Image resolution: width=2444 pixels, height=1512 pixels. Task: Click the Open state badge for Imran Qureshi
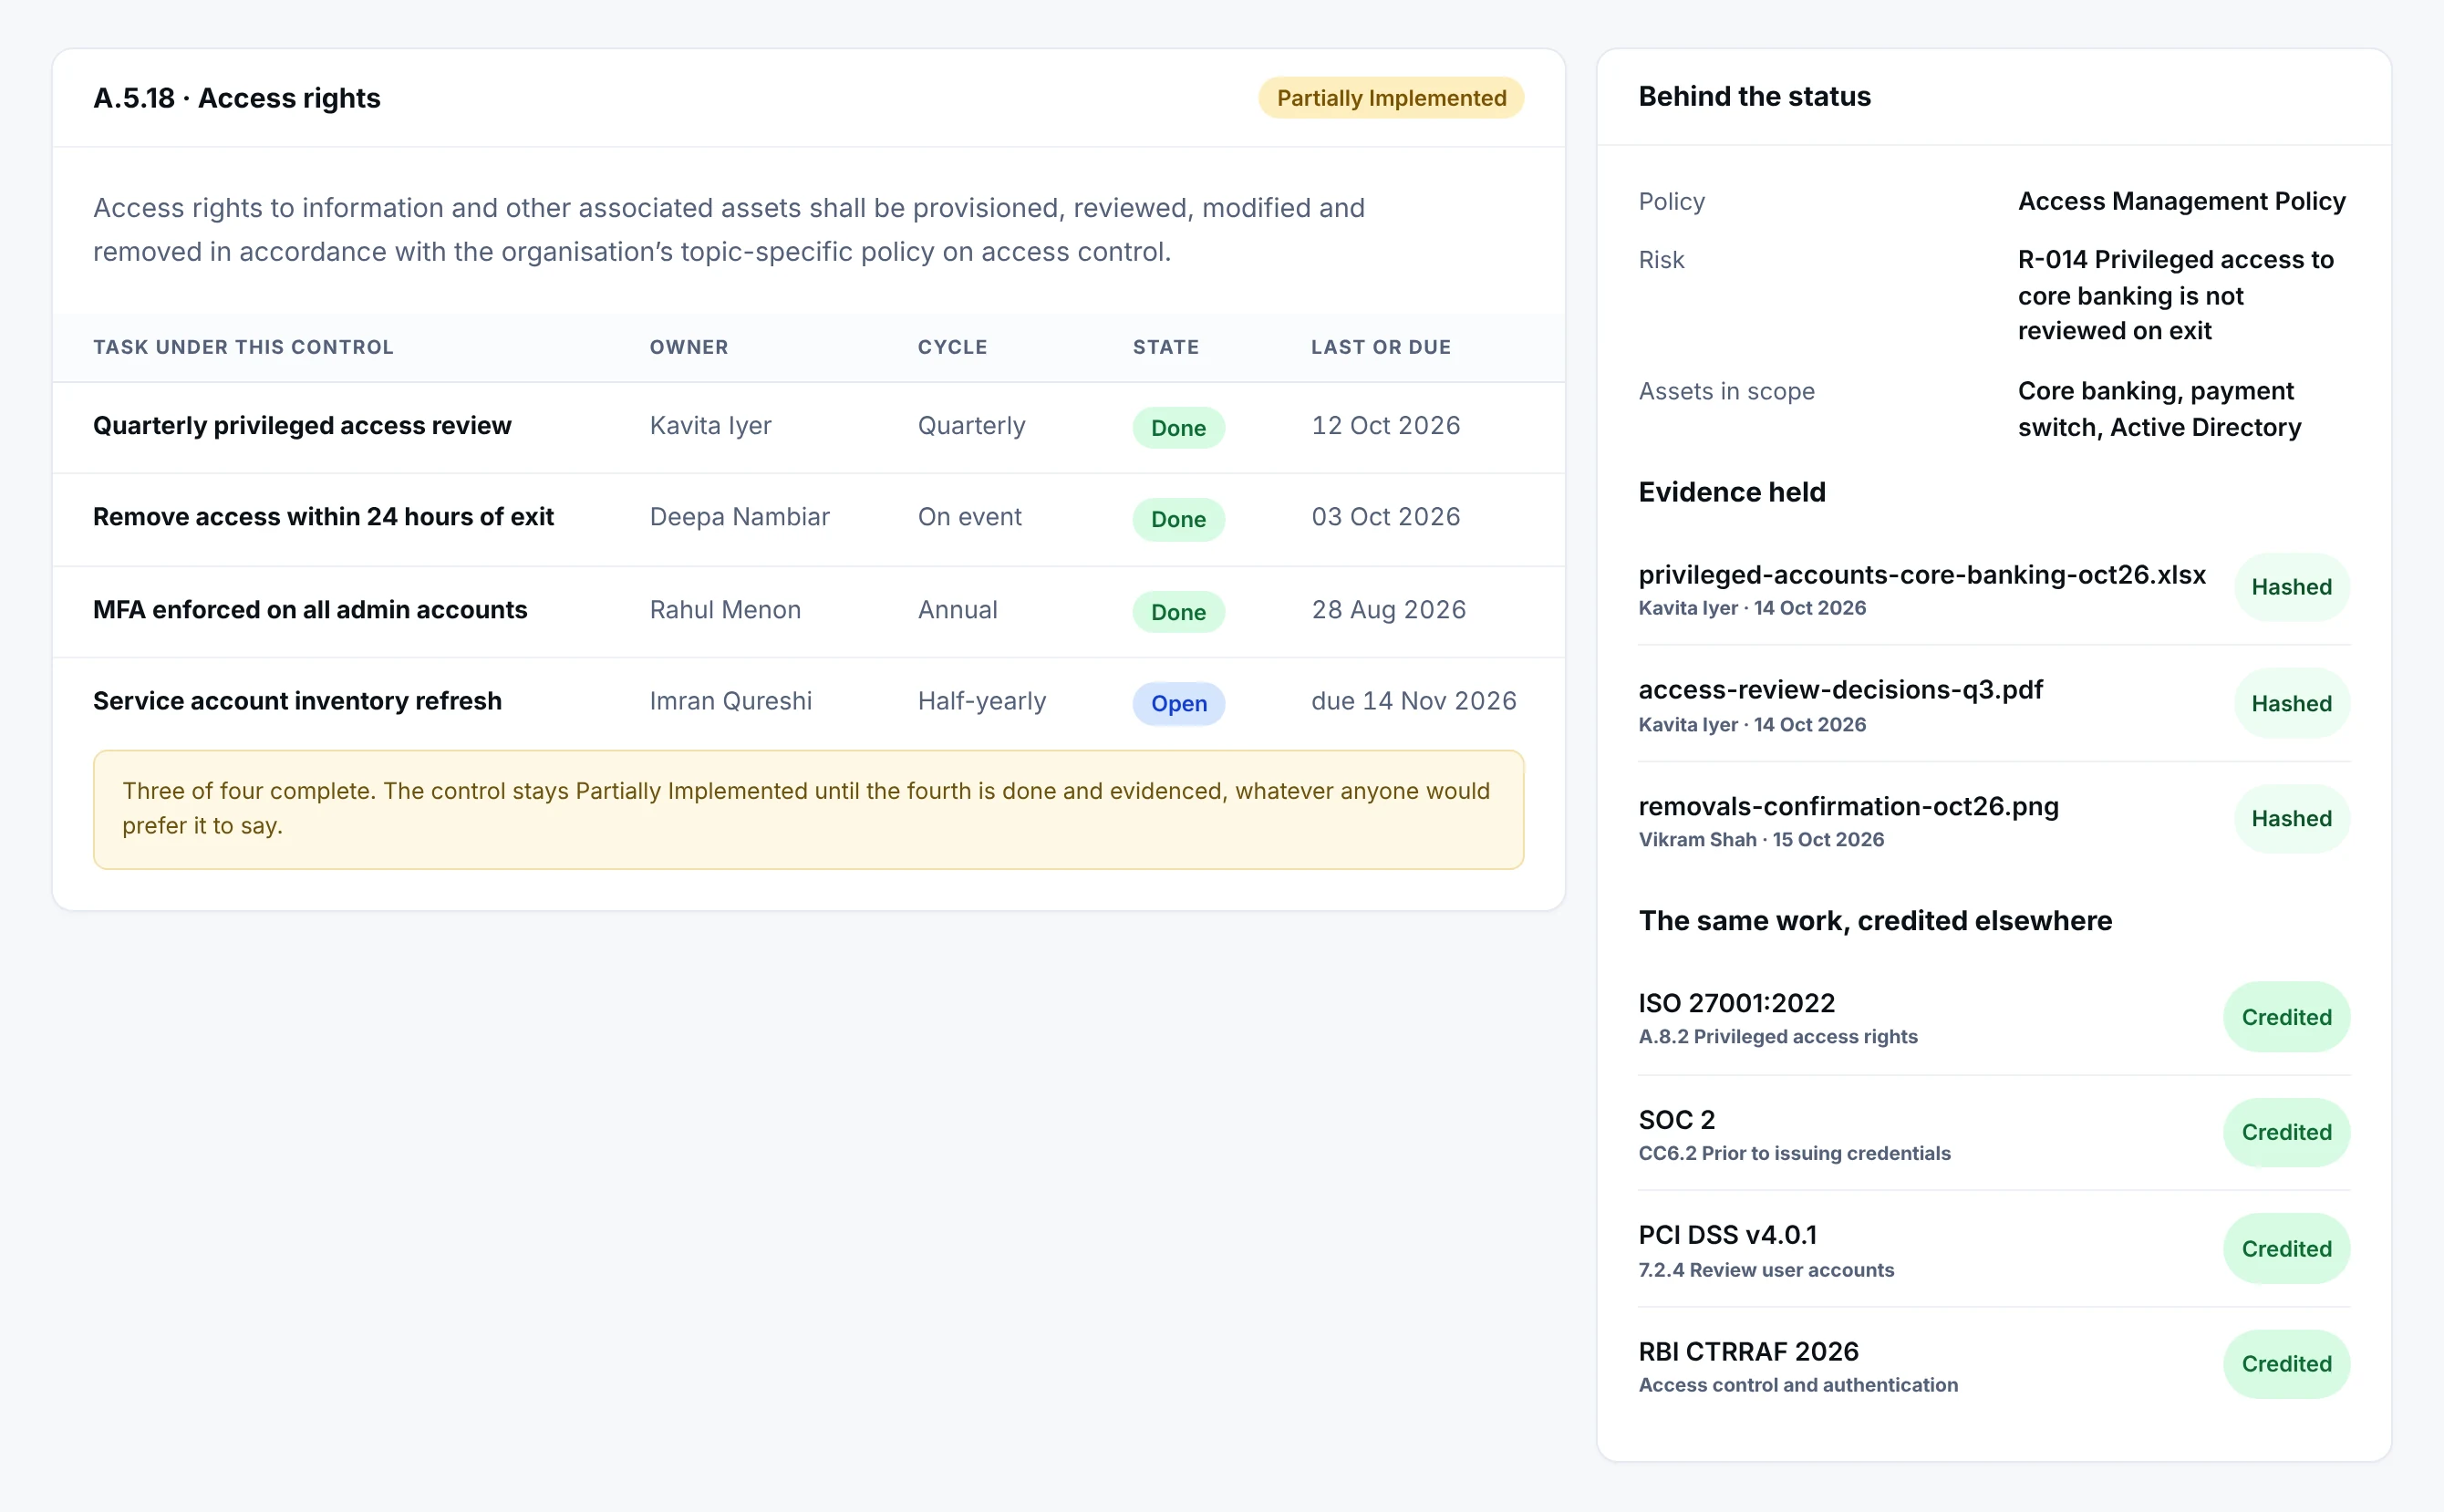point(1178,703)
